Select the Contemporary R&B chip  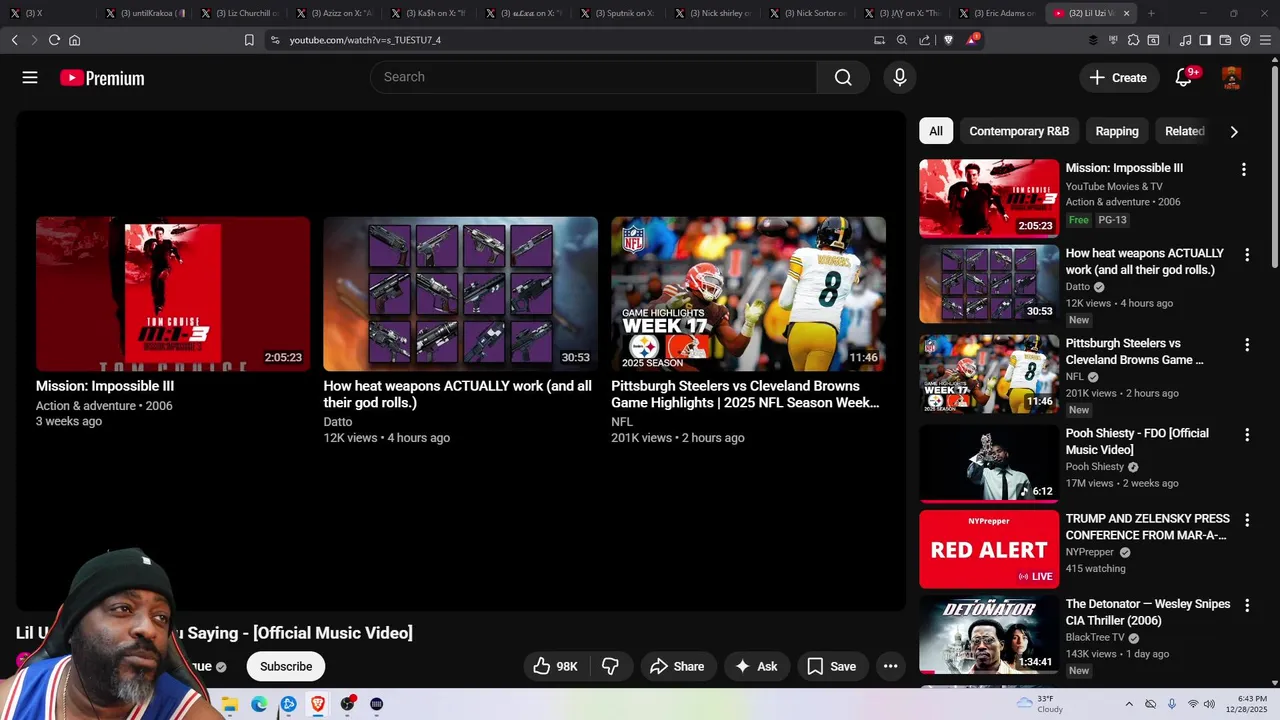point(1019,131)
